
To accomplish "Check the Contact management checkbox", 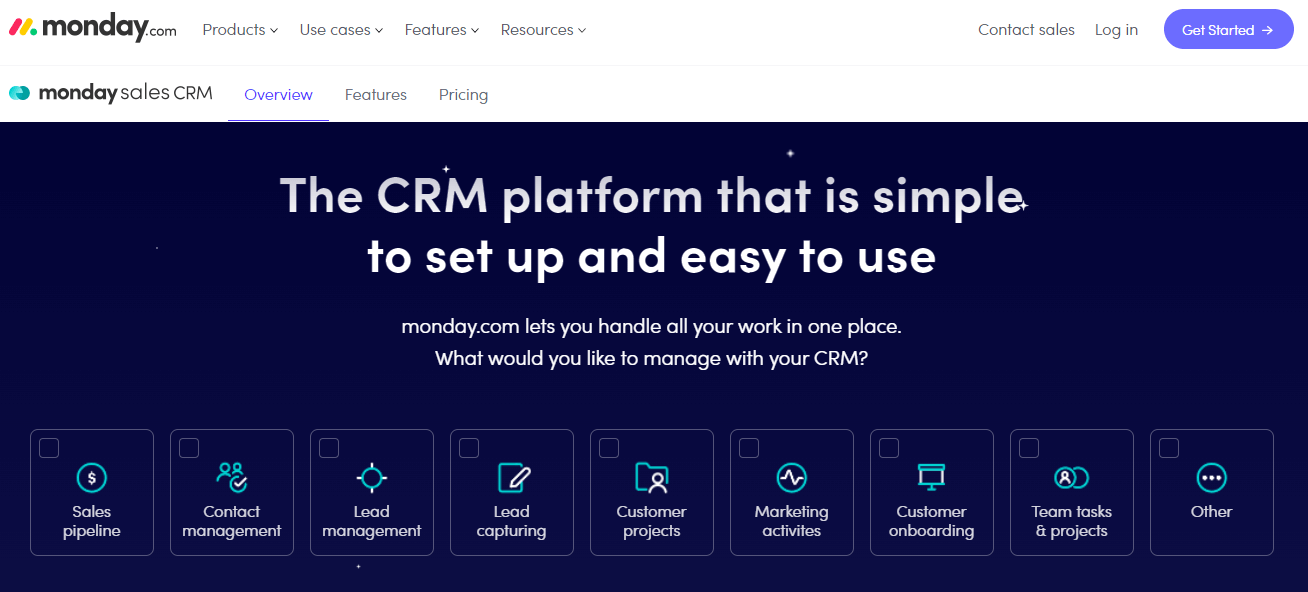I will tap(189, 448).
